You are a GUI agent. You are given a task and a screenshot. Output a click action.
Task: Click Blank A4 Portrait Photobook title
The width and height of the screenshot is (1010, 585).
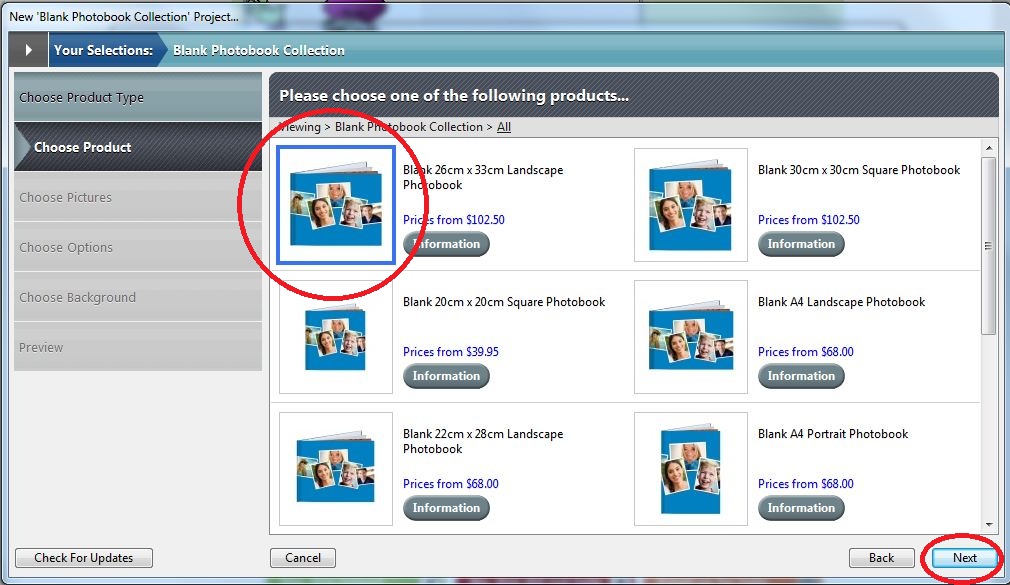pos(833,434)
